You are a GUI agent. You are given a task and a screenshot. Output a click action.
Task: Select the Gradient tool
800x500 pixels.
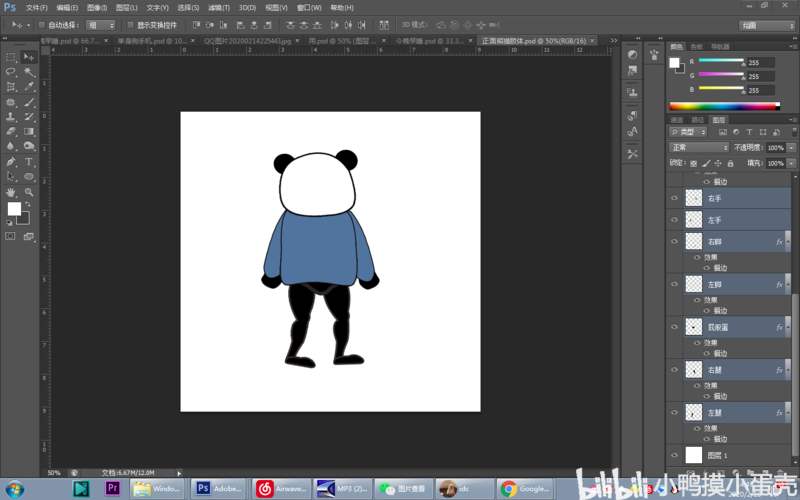(x=29, y=132)
